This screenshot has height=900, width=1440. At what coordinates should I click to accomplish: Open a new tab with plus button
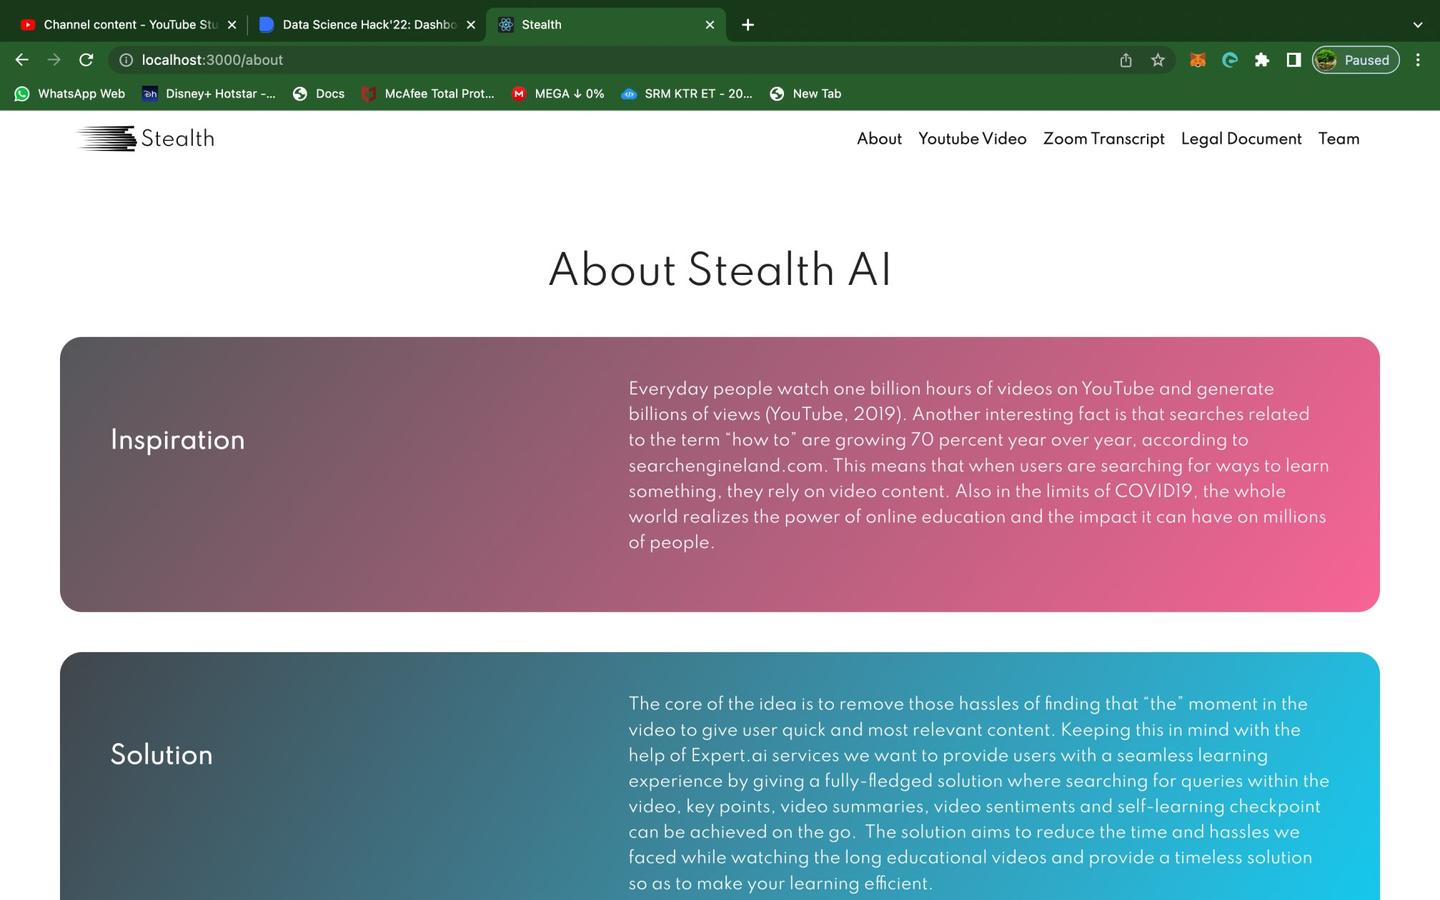pyautogui.click(x=748, y=24)
